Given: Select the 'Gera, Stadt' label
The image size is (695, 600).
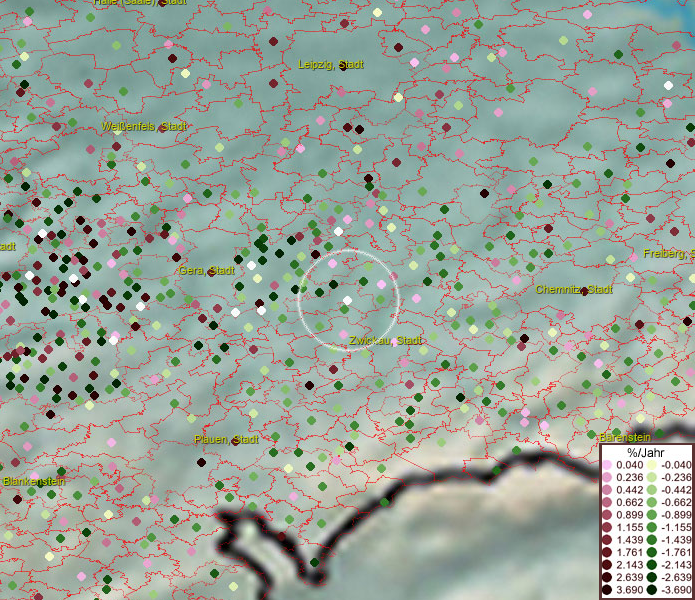Looking at the screenshot, I should 207,270.
